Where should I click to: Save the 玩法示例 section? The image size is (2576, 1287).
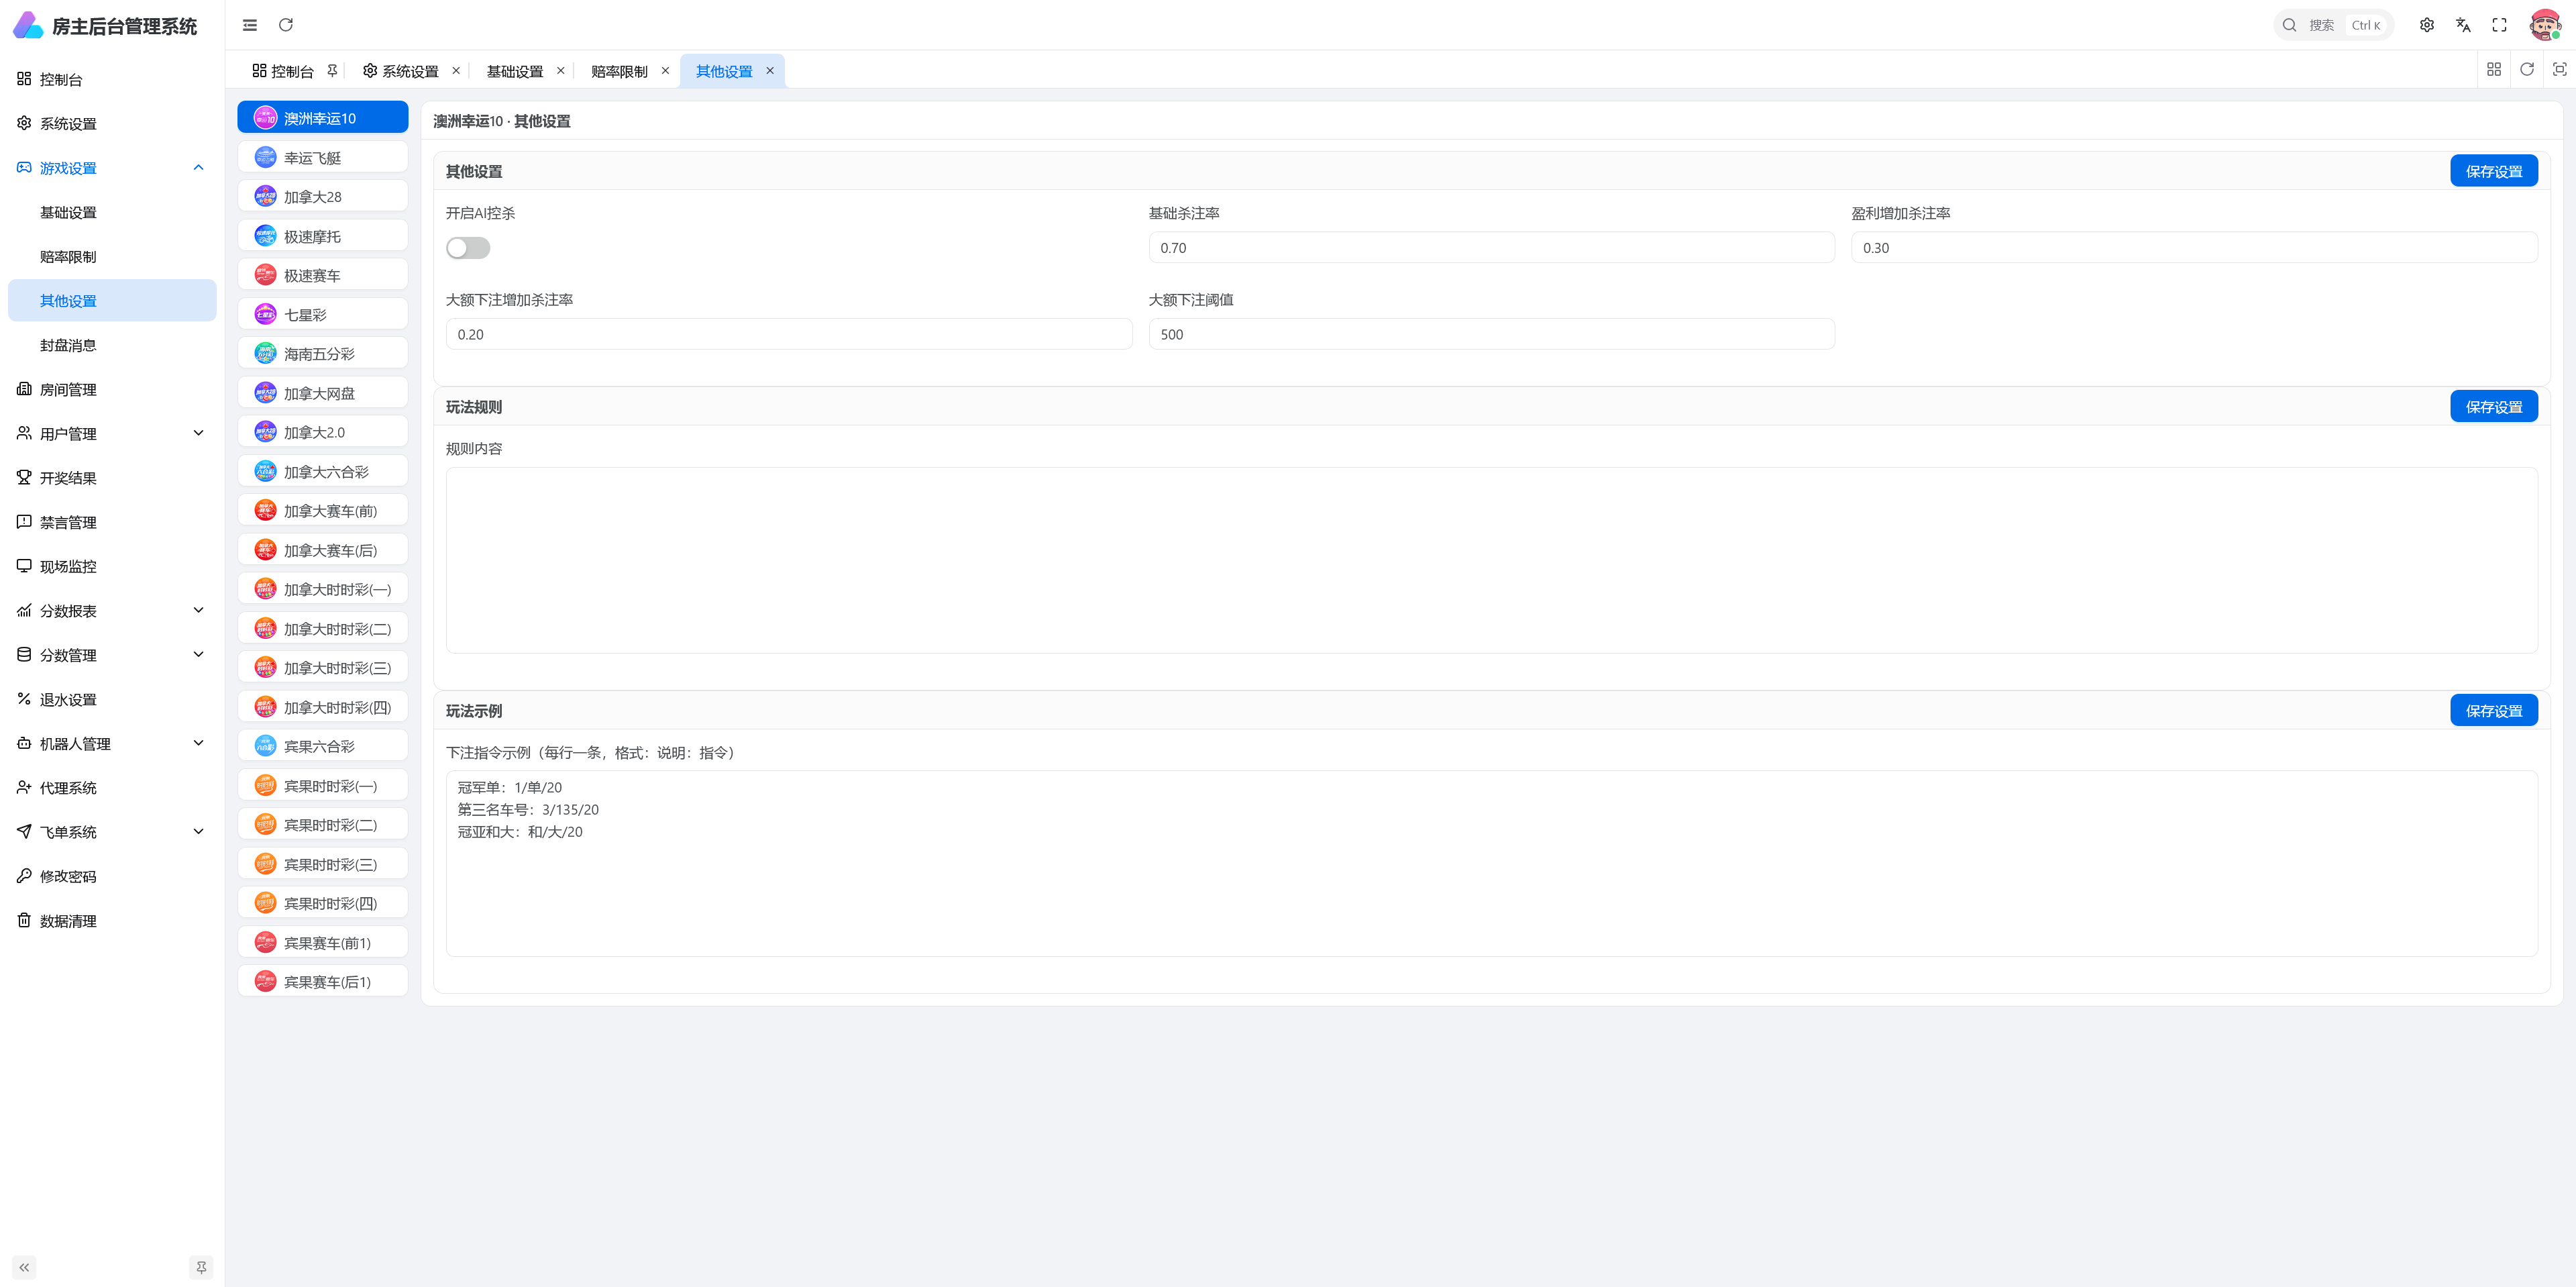(2493, 711)
